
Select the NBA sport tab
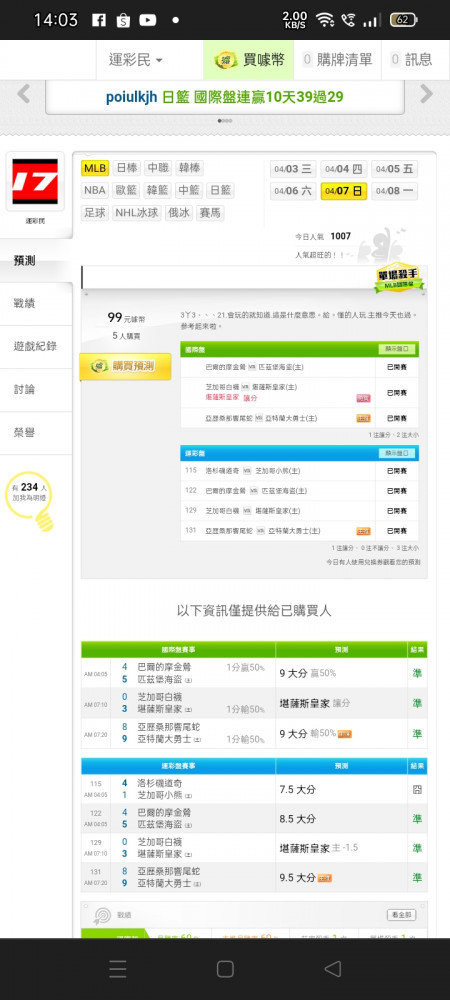pyautogui.click(x=95, y=191)
